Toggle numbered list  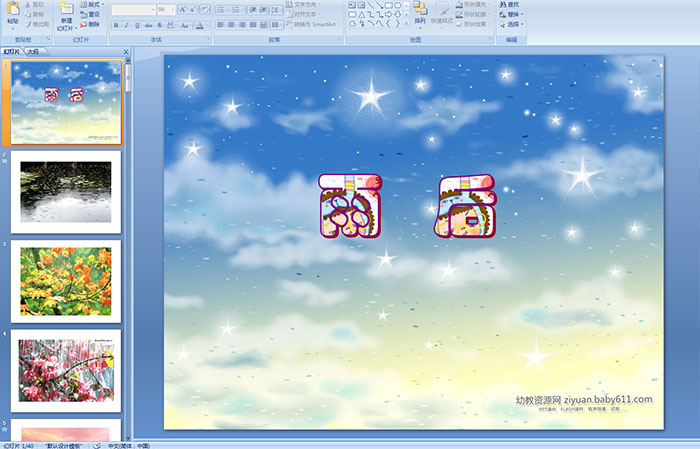[237, 10]
